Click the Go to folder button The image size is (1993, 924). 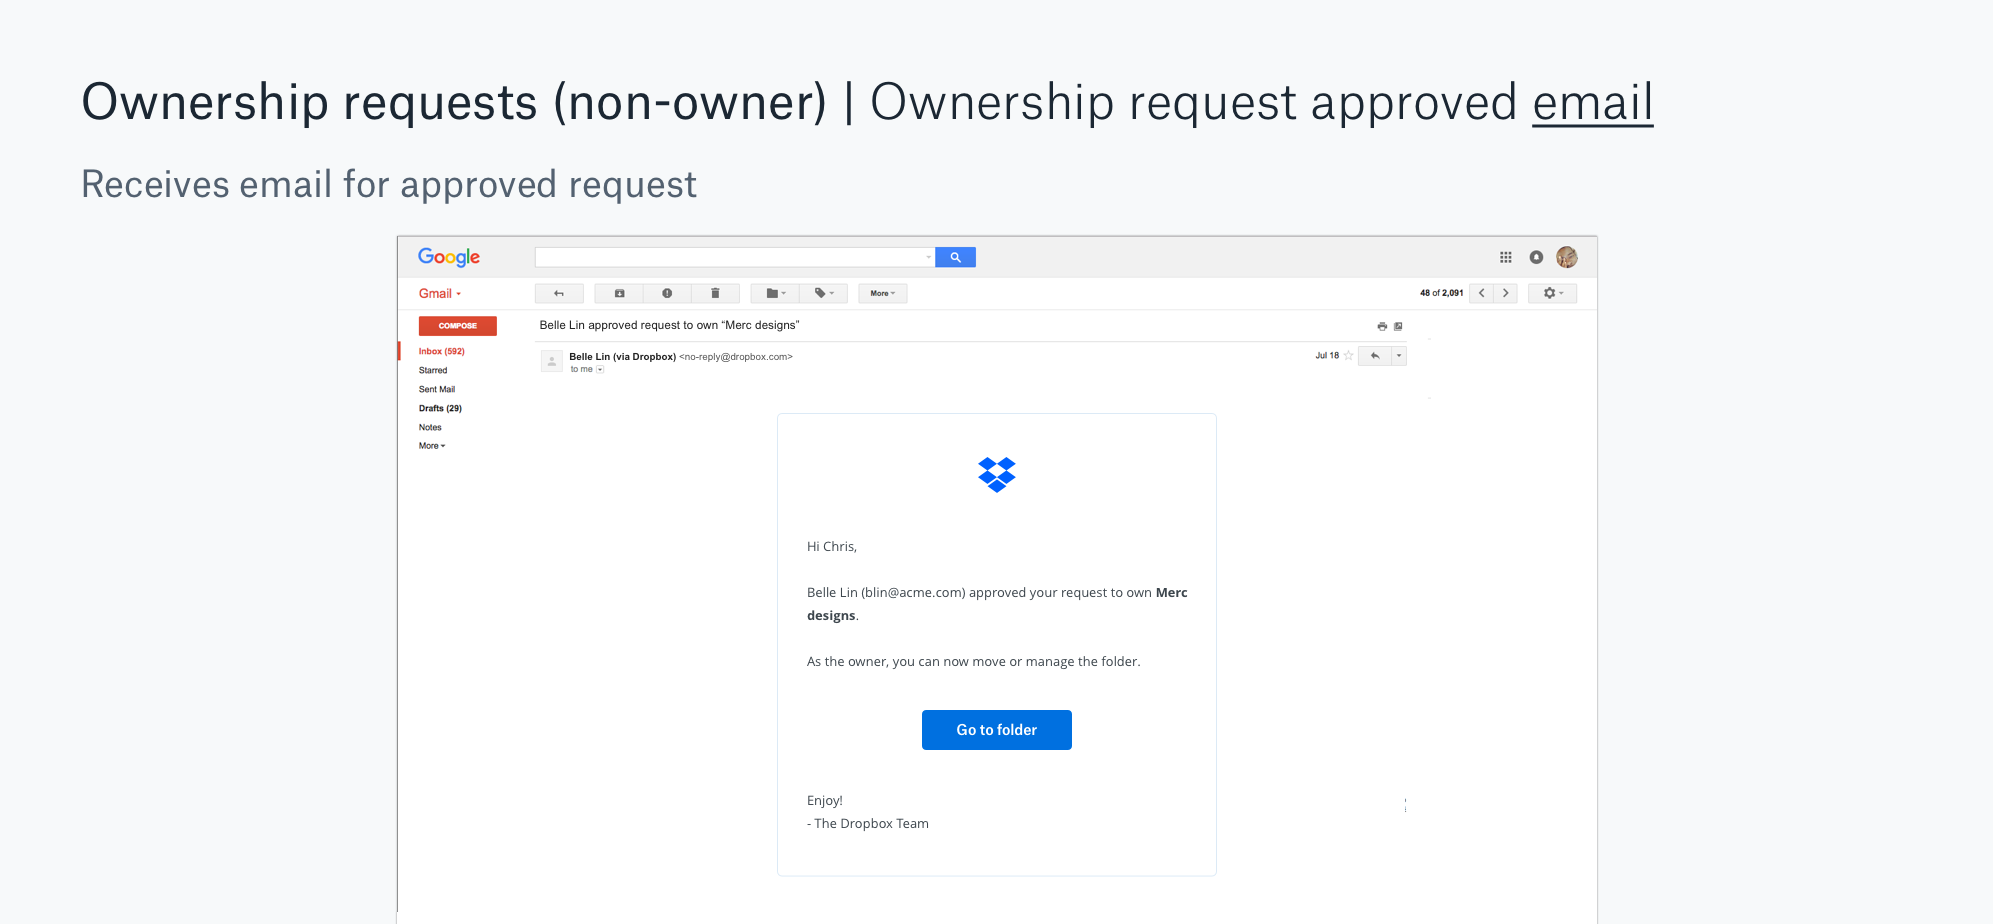click(x=997, y=730)
